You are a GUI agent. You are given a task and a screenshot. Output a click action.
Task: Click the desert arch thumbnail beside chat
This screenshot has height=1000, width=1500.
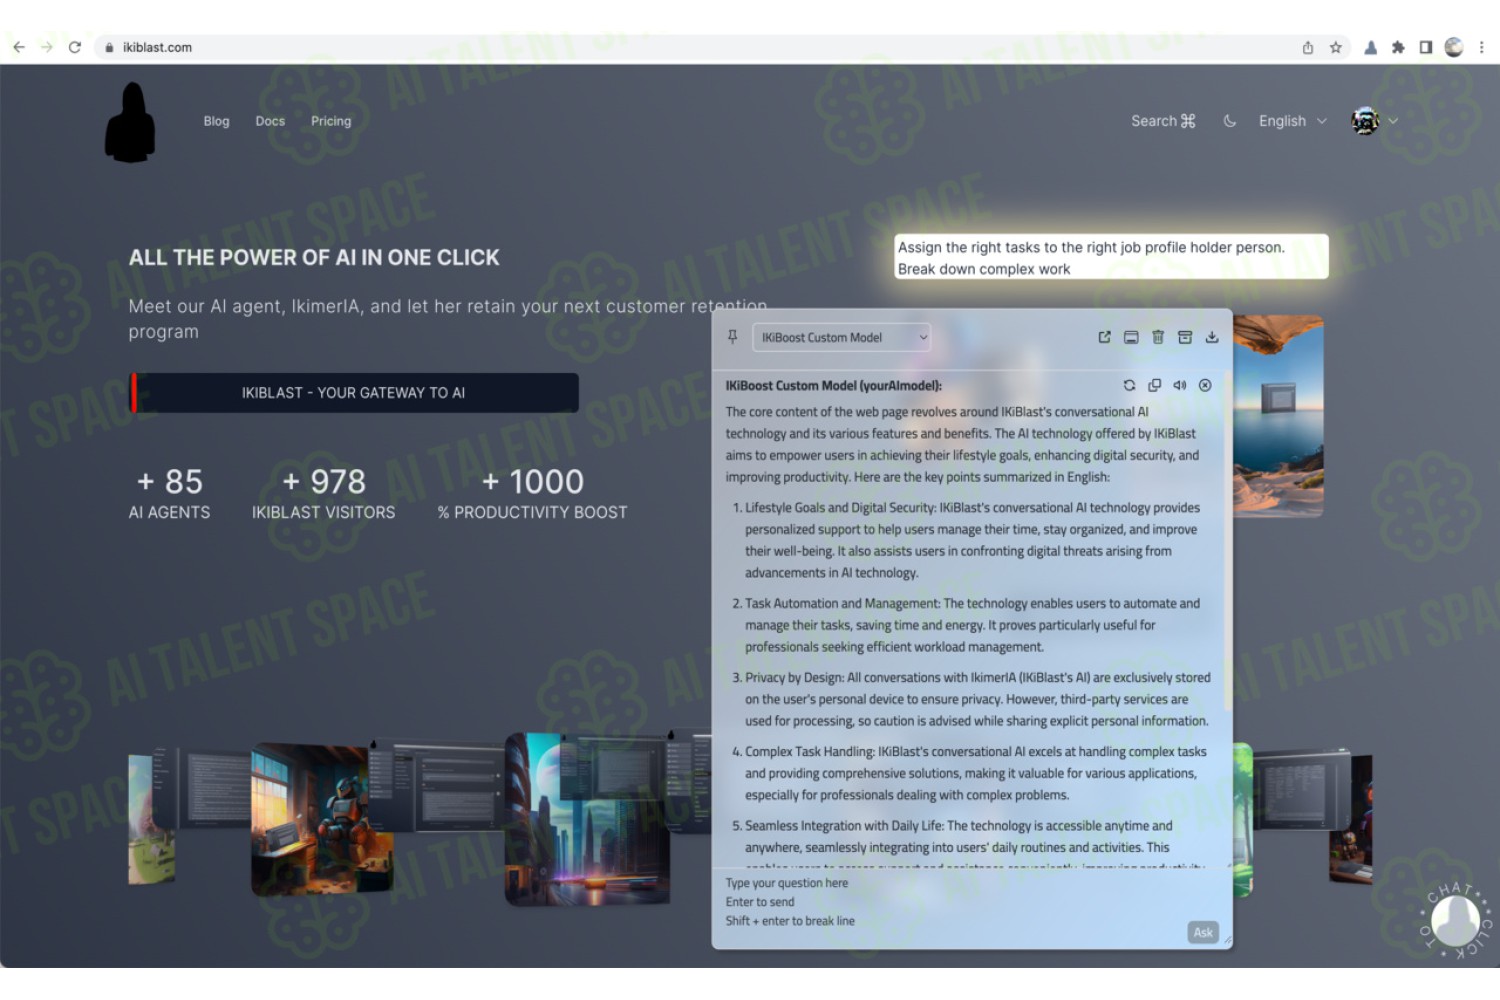coord(1278,416)
